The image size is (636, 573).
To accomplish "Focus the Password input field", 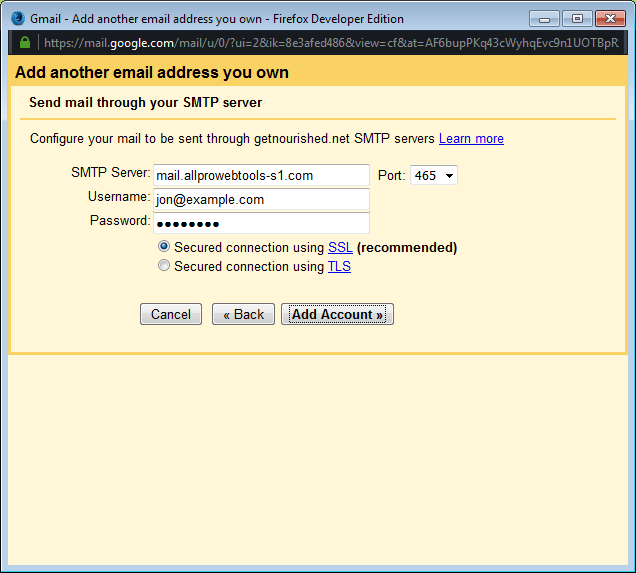I will (x=262, y=223).
